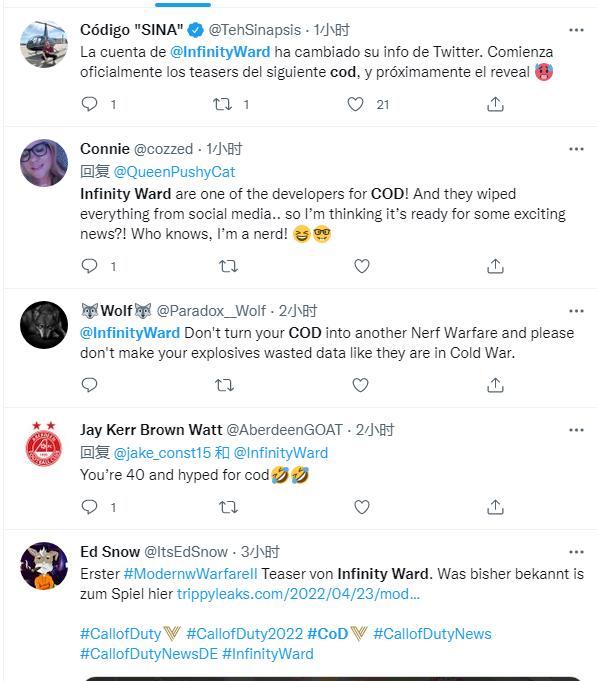The height and width of the screenshot is (681, 597).
Task: Open the #CallofDuty2022 hashtag
Action: (x=244, y=634)
